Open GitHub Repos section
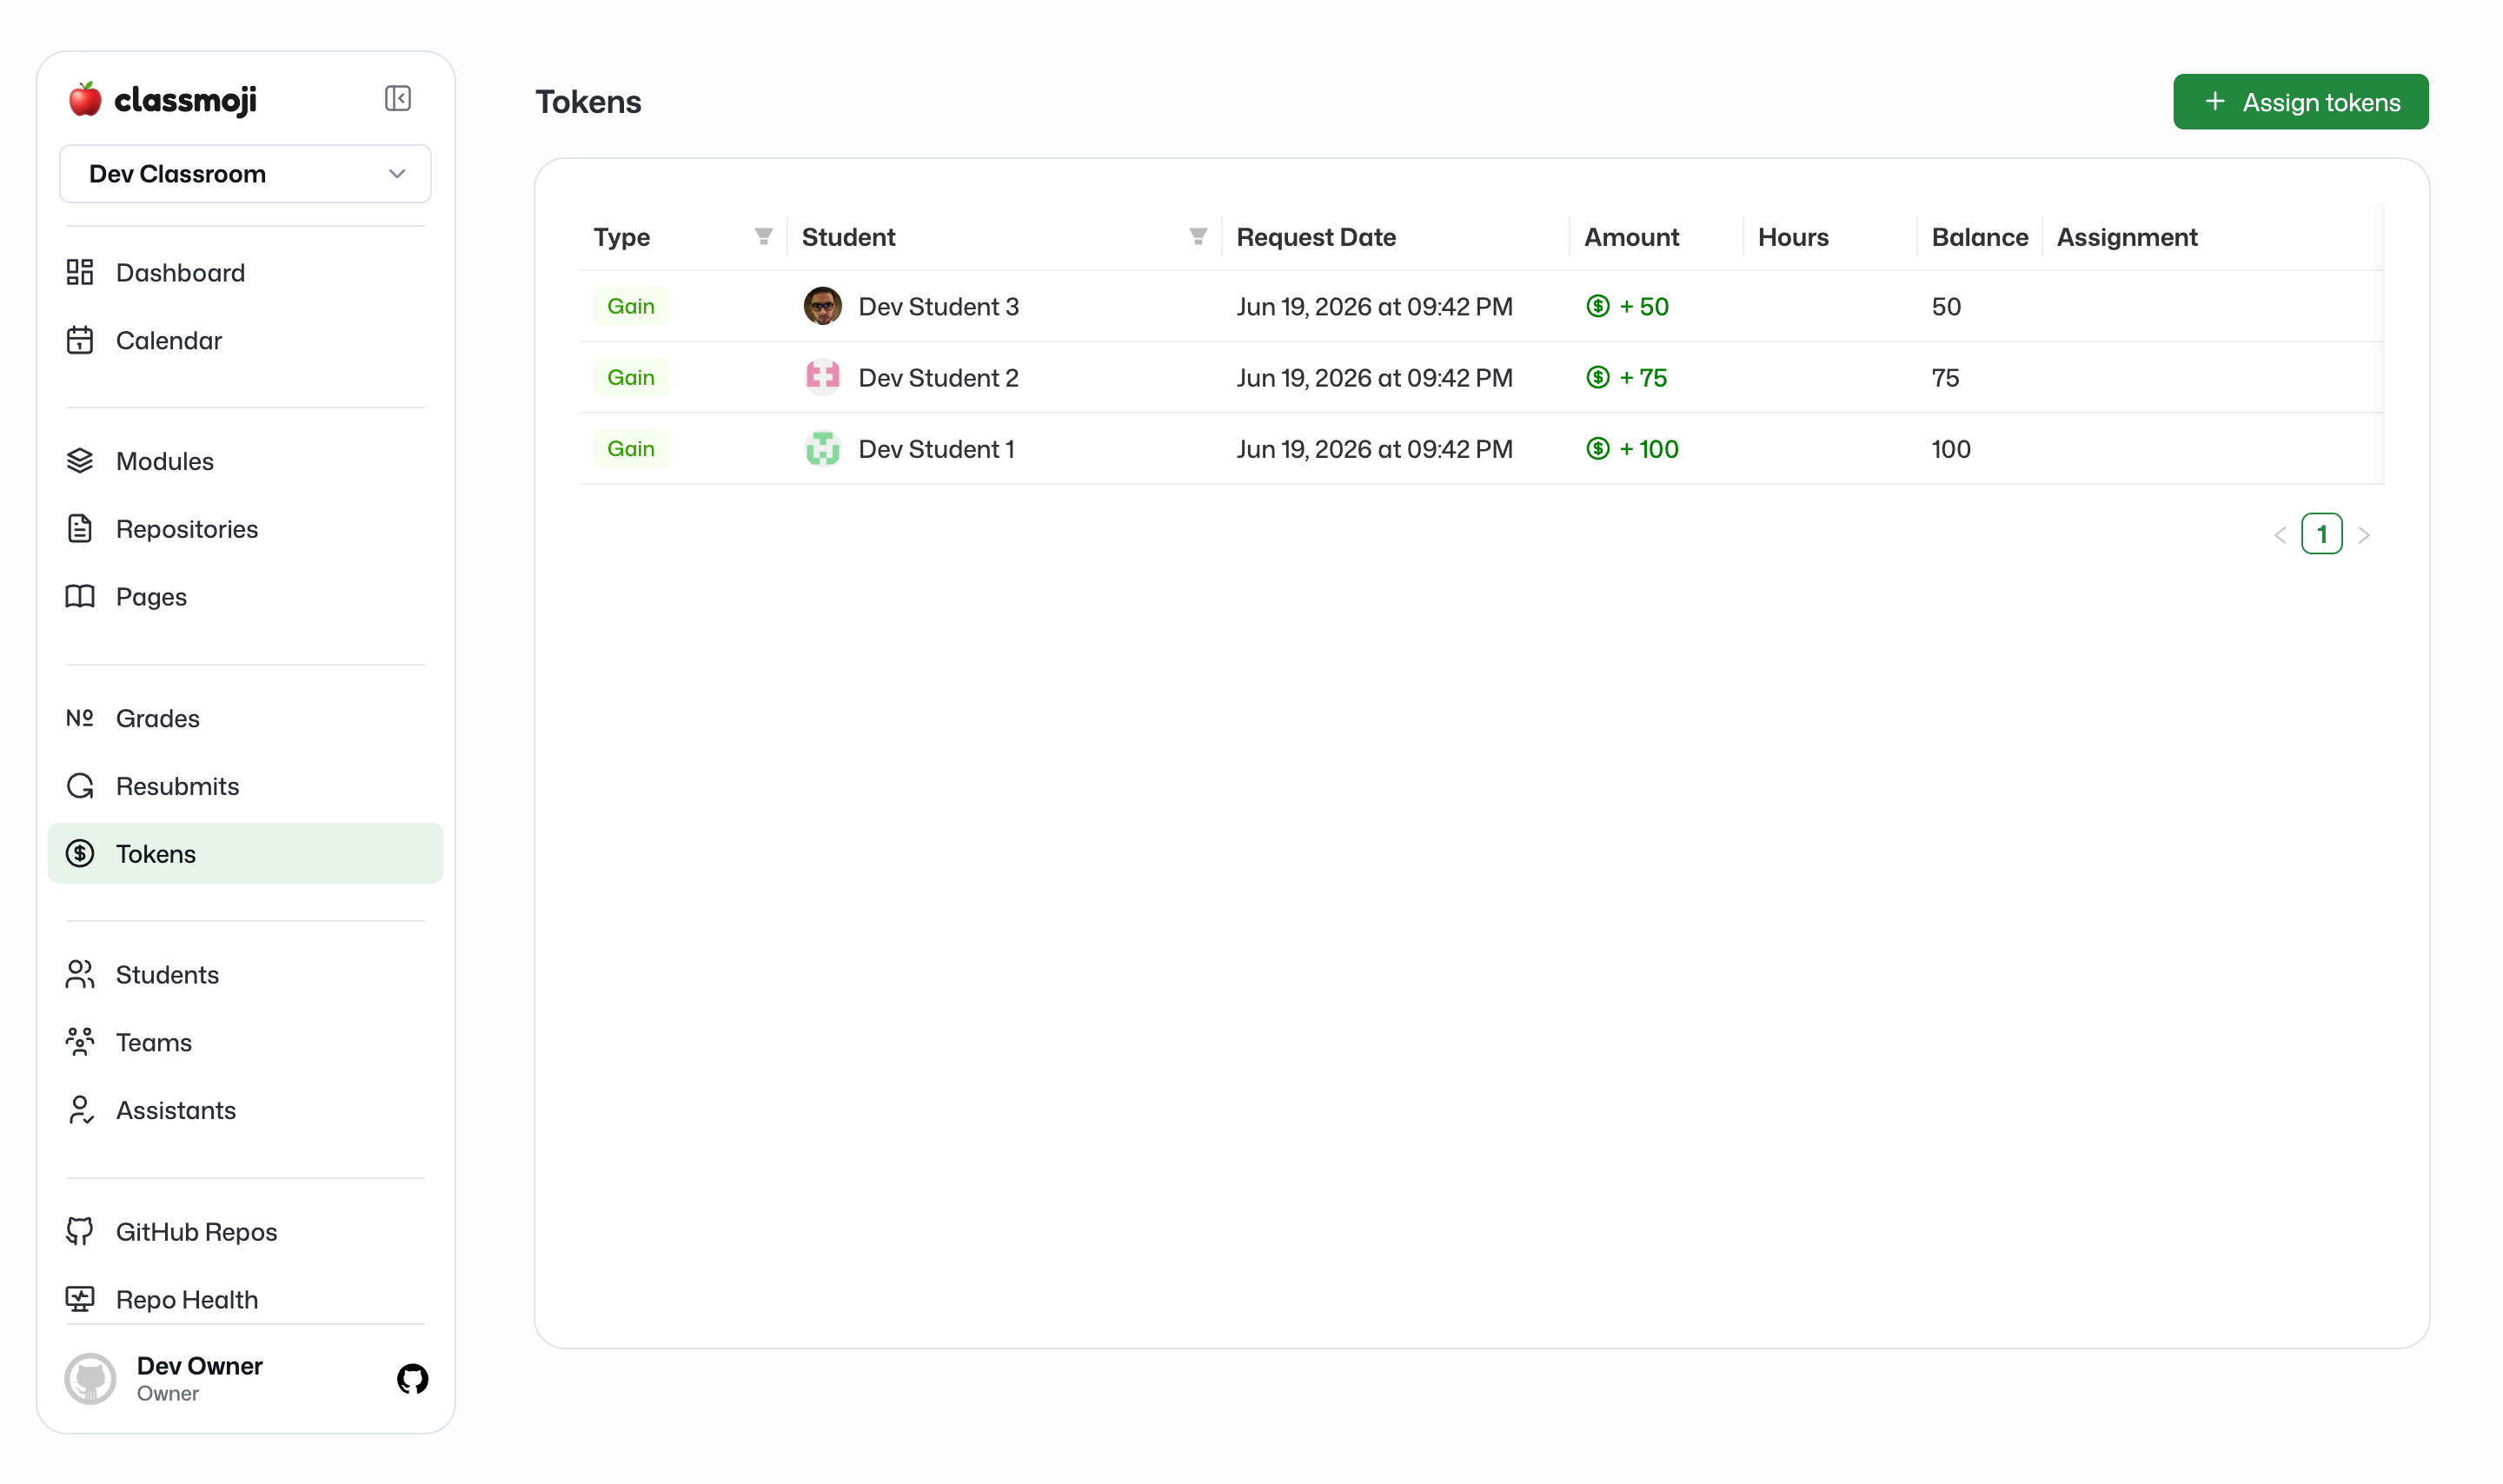2503x1484 pixels. (x=197, y=1232)
